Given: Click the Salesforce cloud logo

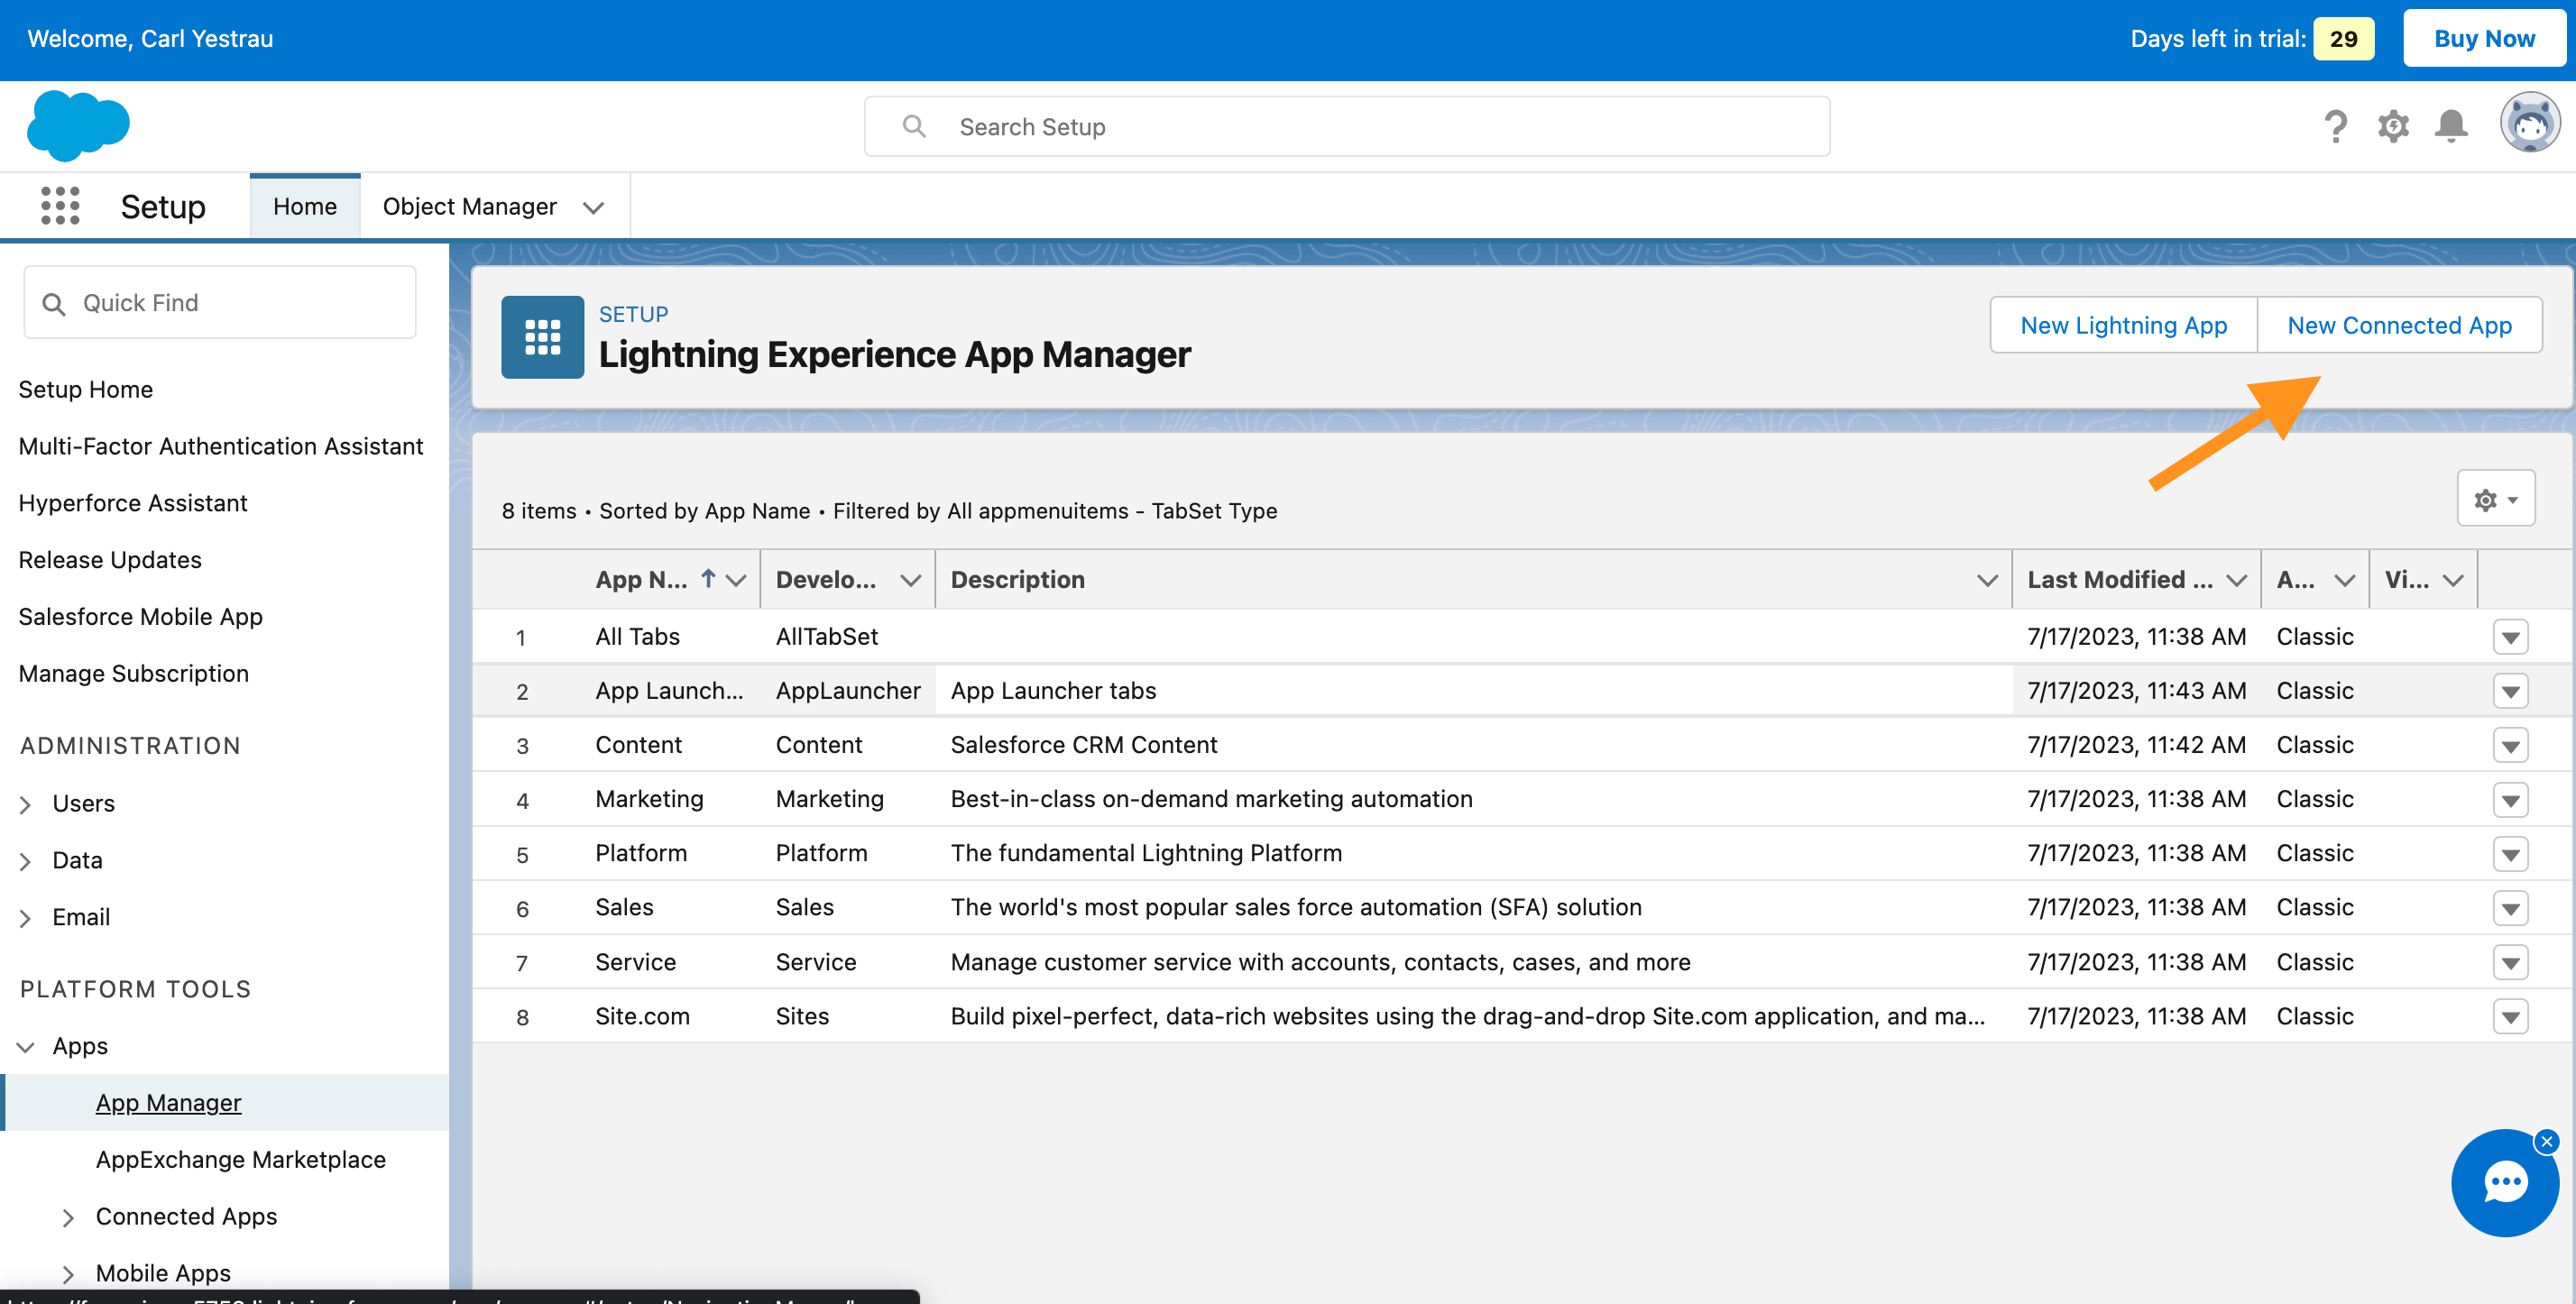Looking at the screenshot, I should tap(78, 126).
